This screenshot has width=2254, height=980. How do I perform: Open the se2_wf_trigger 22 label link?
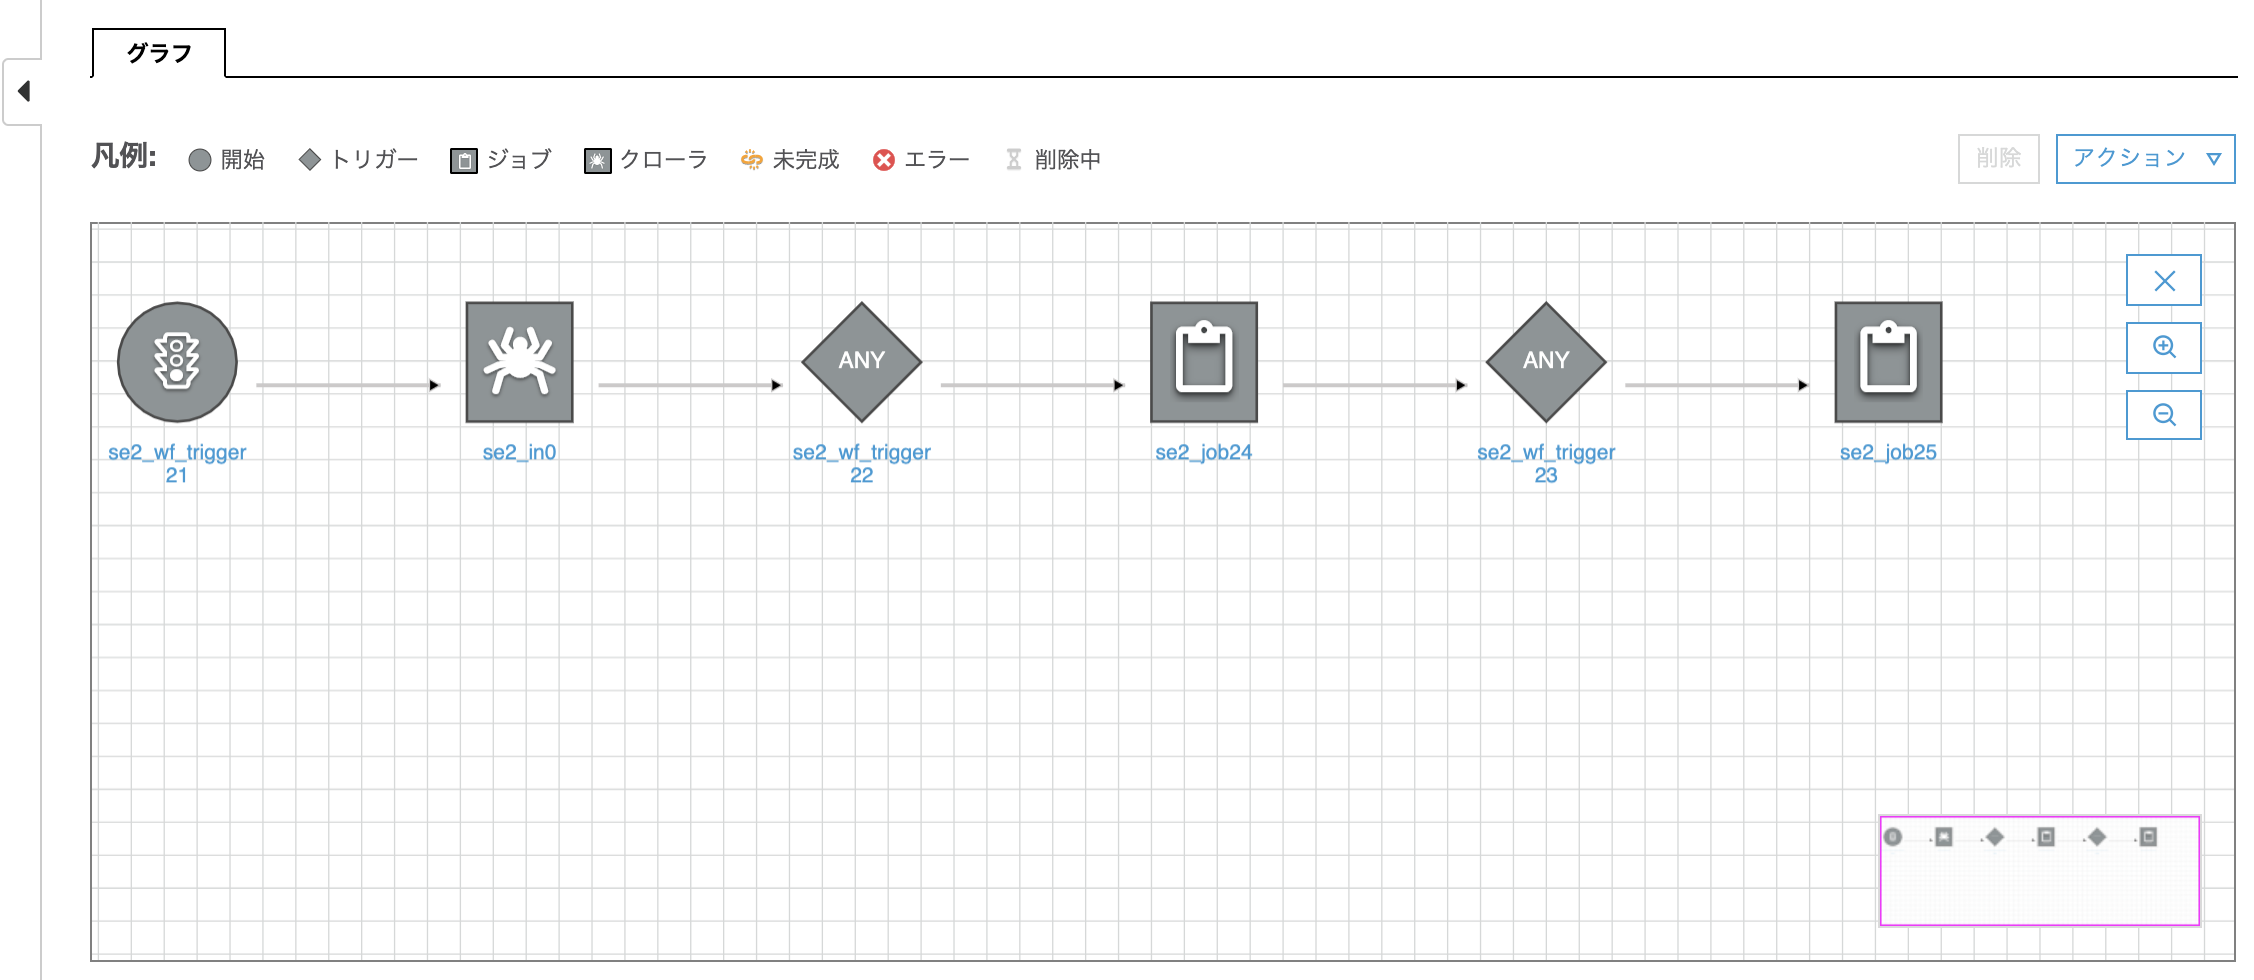(x=861, y=463)
